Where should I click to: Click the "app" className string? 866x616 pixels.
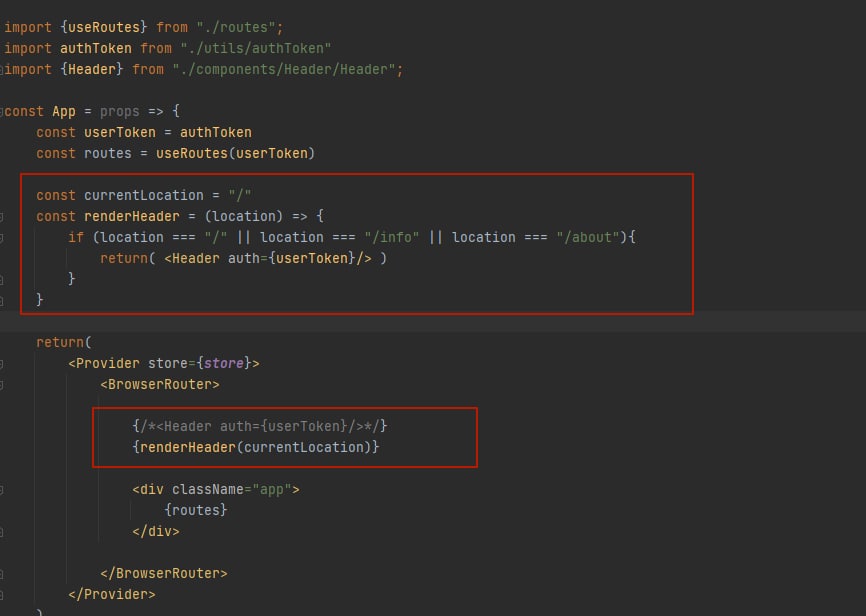point(272,489)
